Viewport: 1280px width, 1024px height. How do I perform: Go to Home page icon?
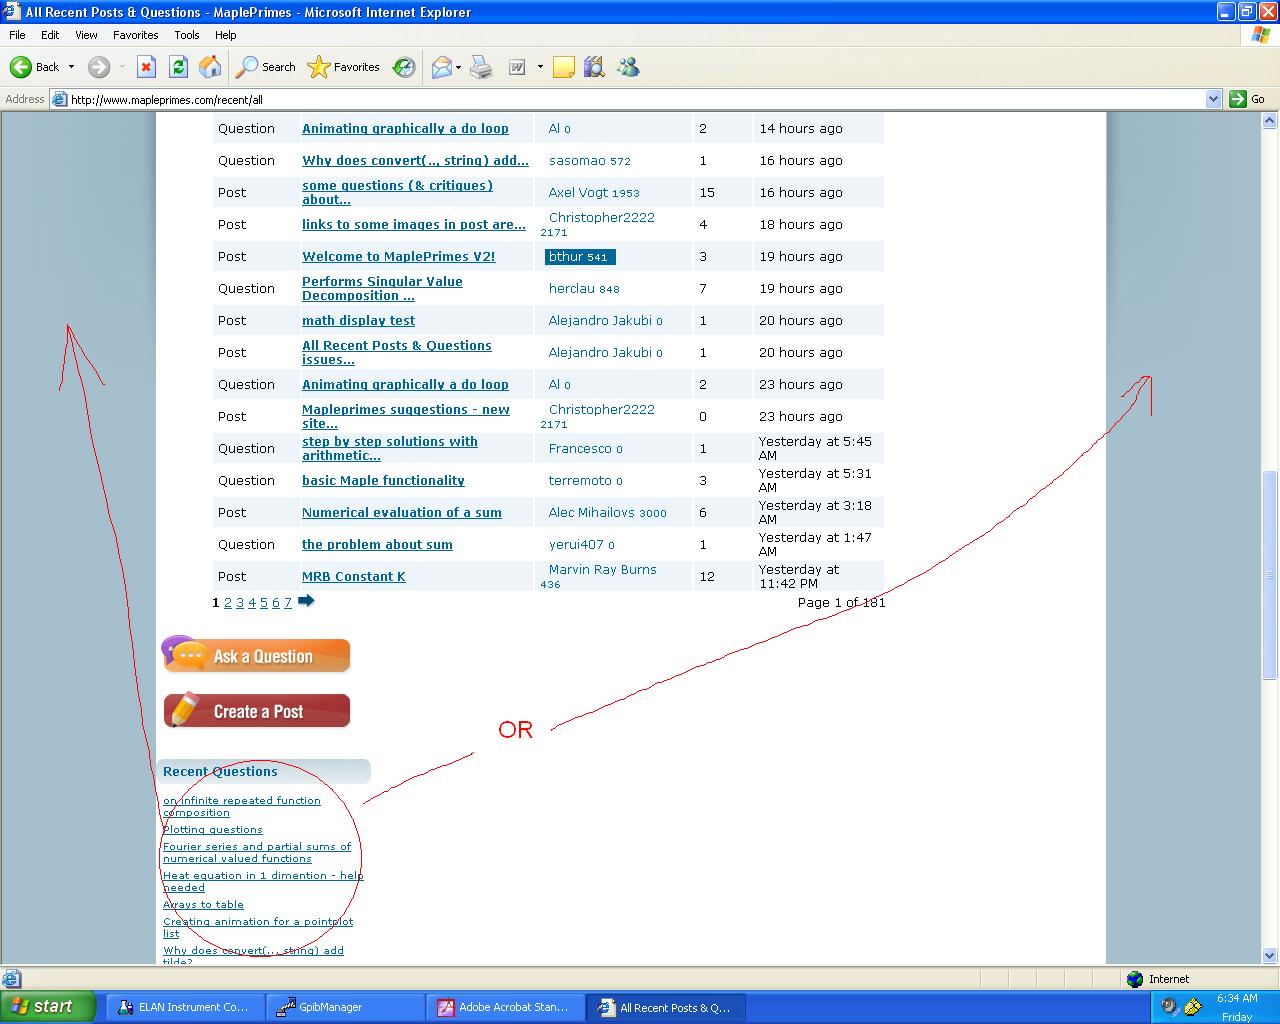click(210, 67)
